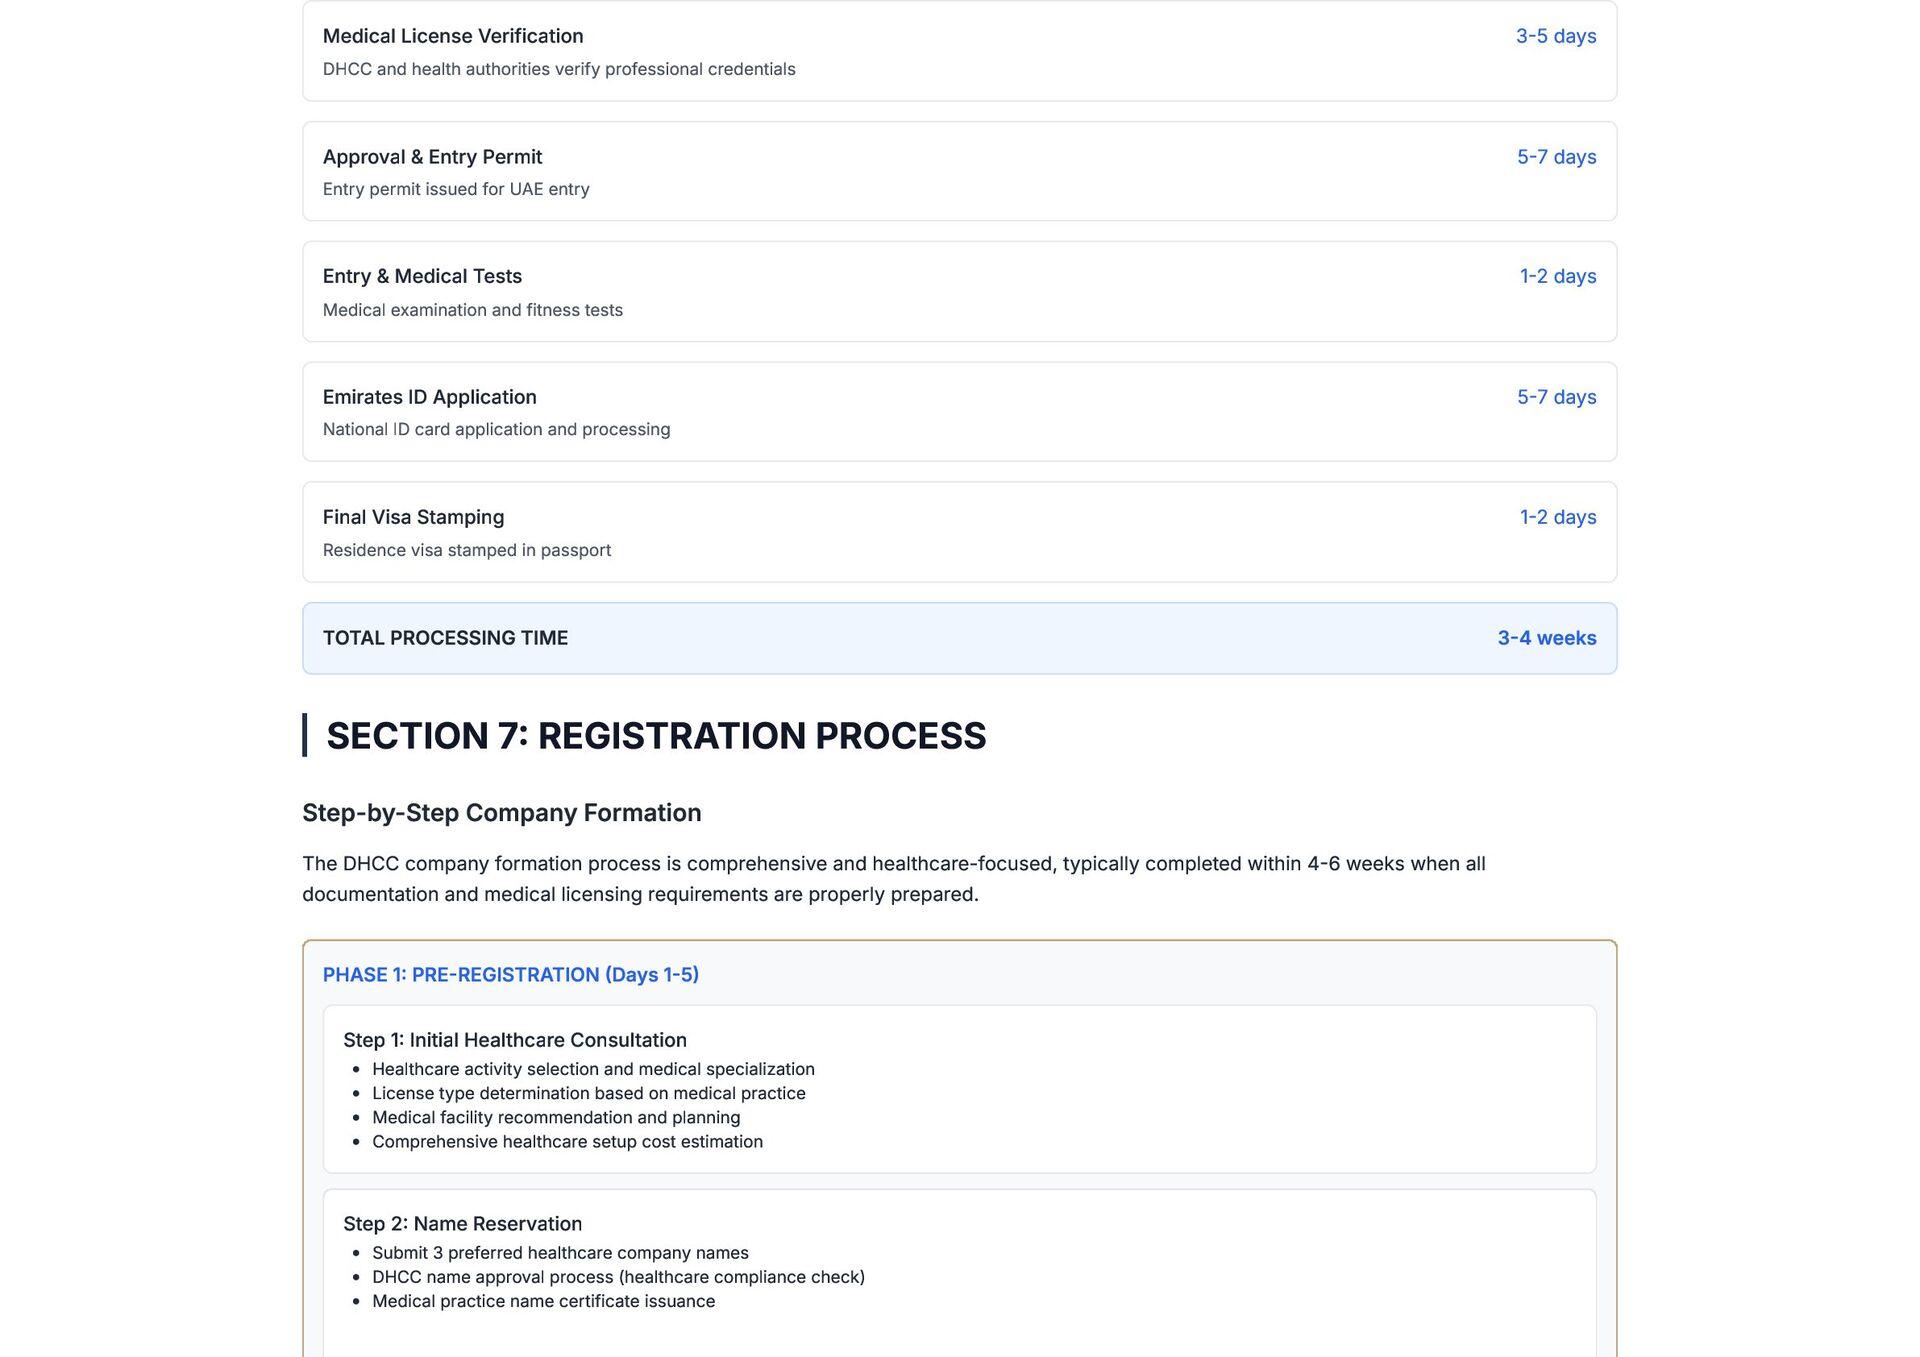The image size is (1920, 1357).
Task: Click the Healthcare activity selection bullet item
Action: tap(593, 1069)
